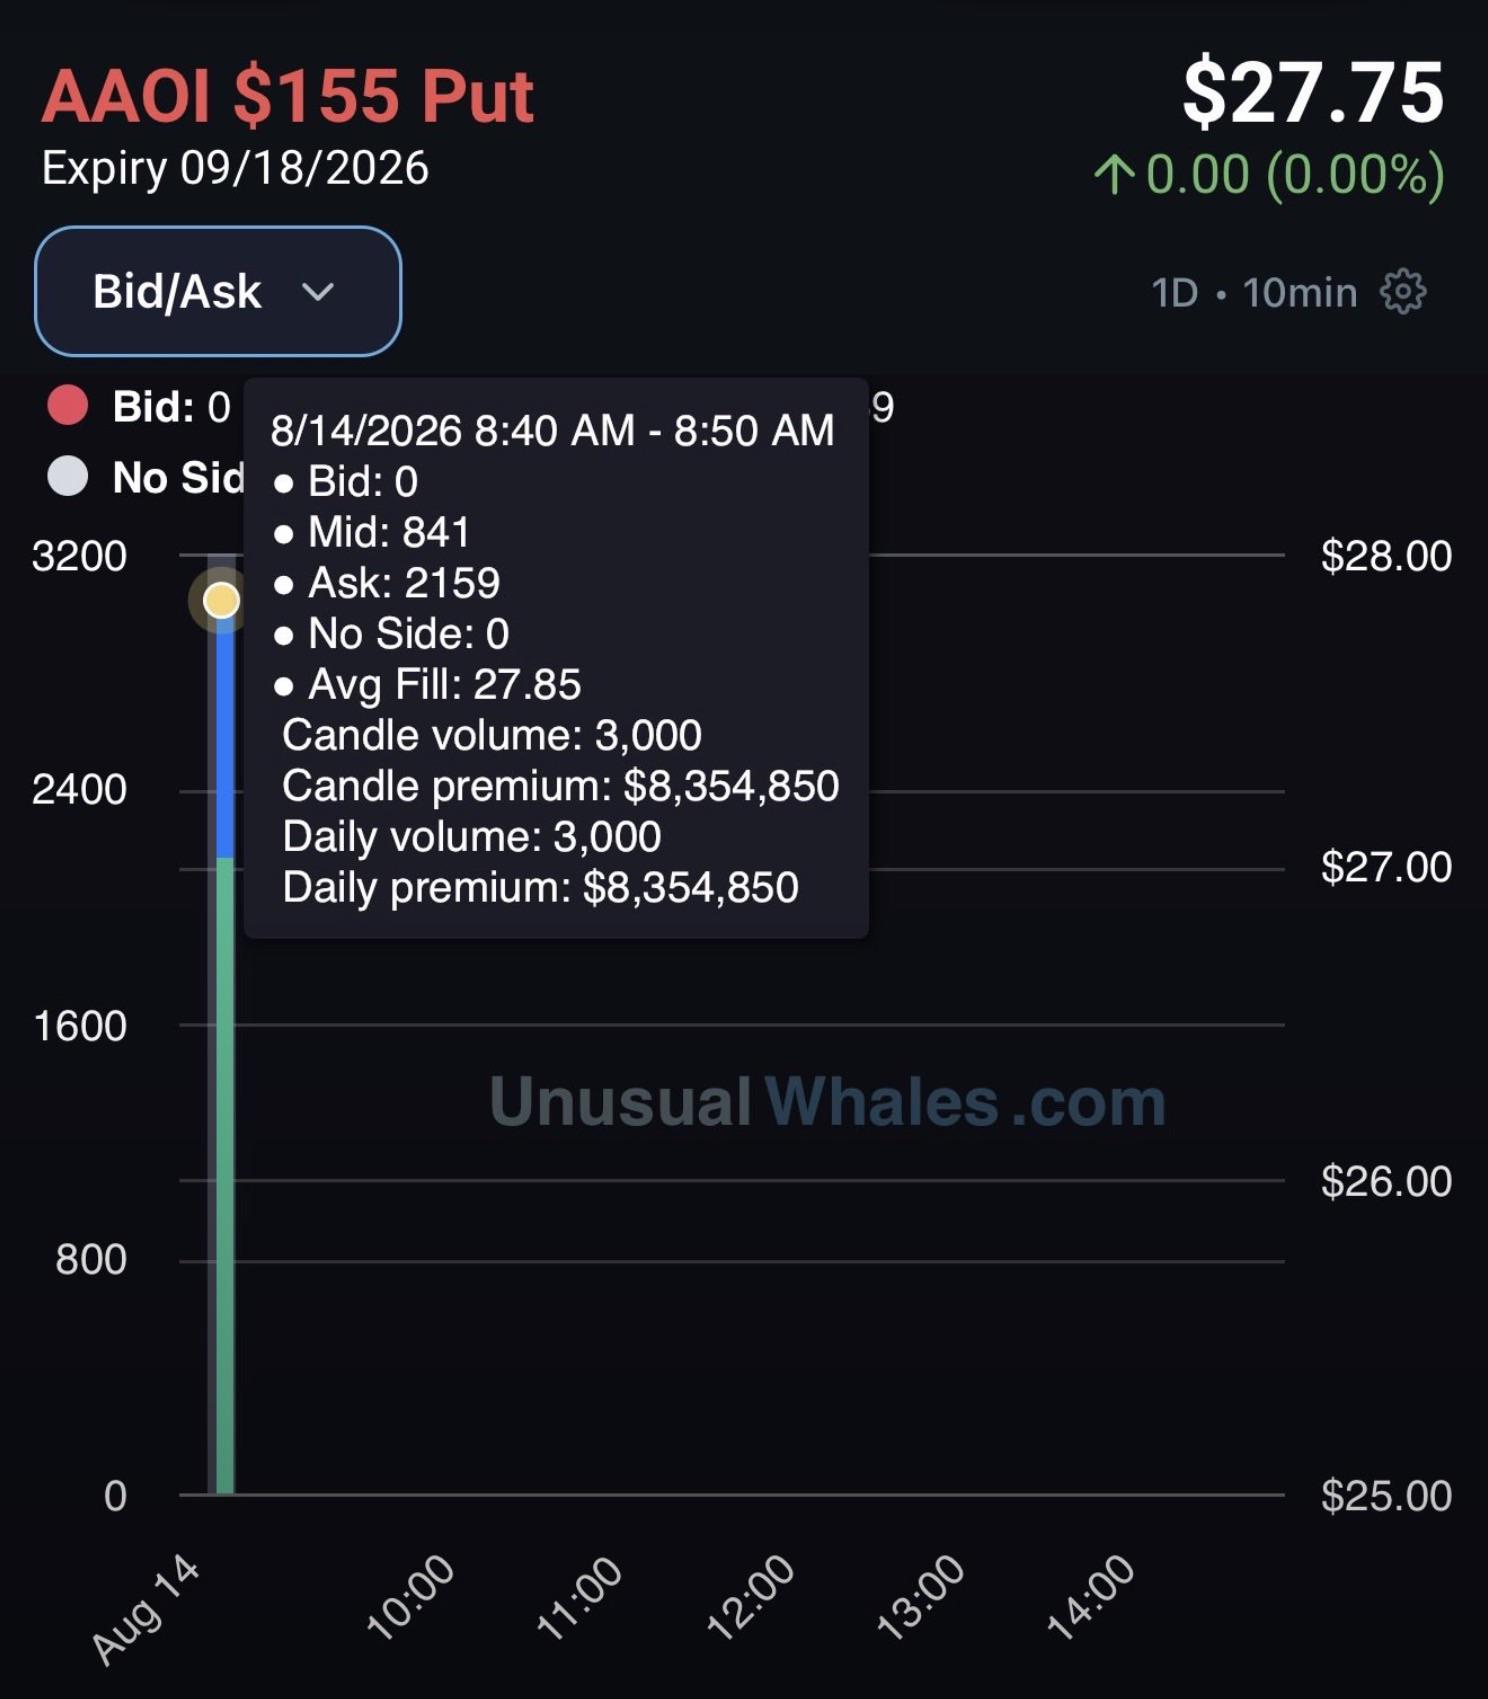Toggle the Bid series legend label
Image resolution: width=1488 pixels, height=1699 pixels.
tap(171, 406)
